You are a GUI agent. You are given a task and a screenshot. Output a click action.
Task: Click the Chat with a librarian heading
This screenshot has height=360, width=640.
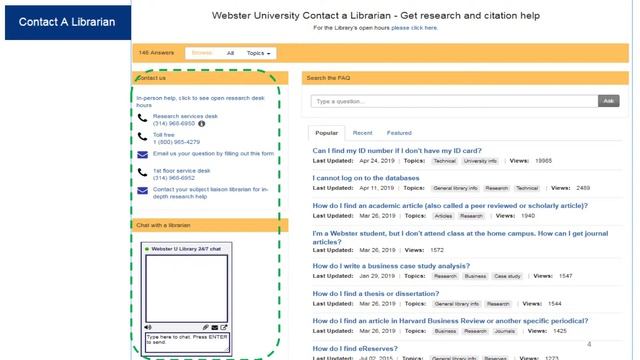(163, 225)
